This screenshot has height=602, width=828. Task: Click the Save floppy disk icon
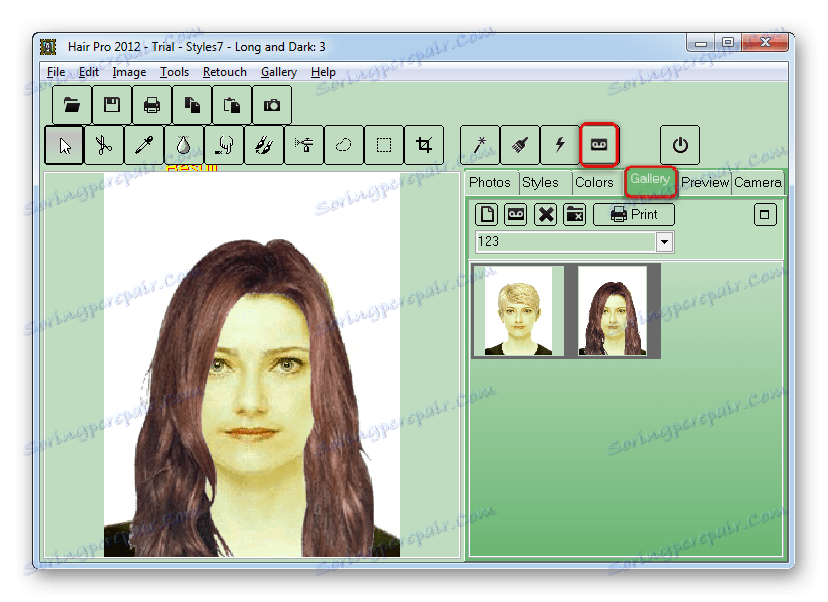click(112, 105)
